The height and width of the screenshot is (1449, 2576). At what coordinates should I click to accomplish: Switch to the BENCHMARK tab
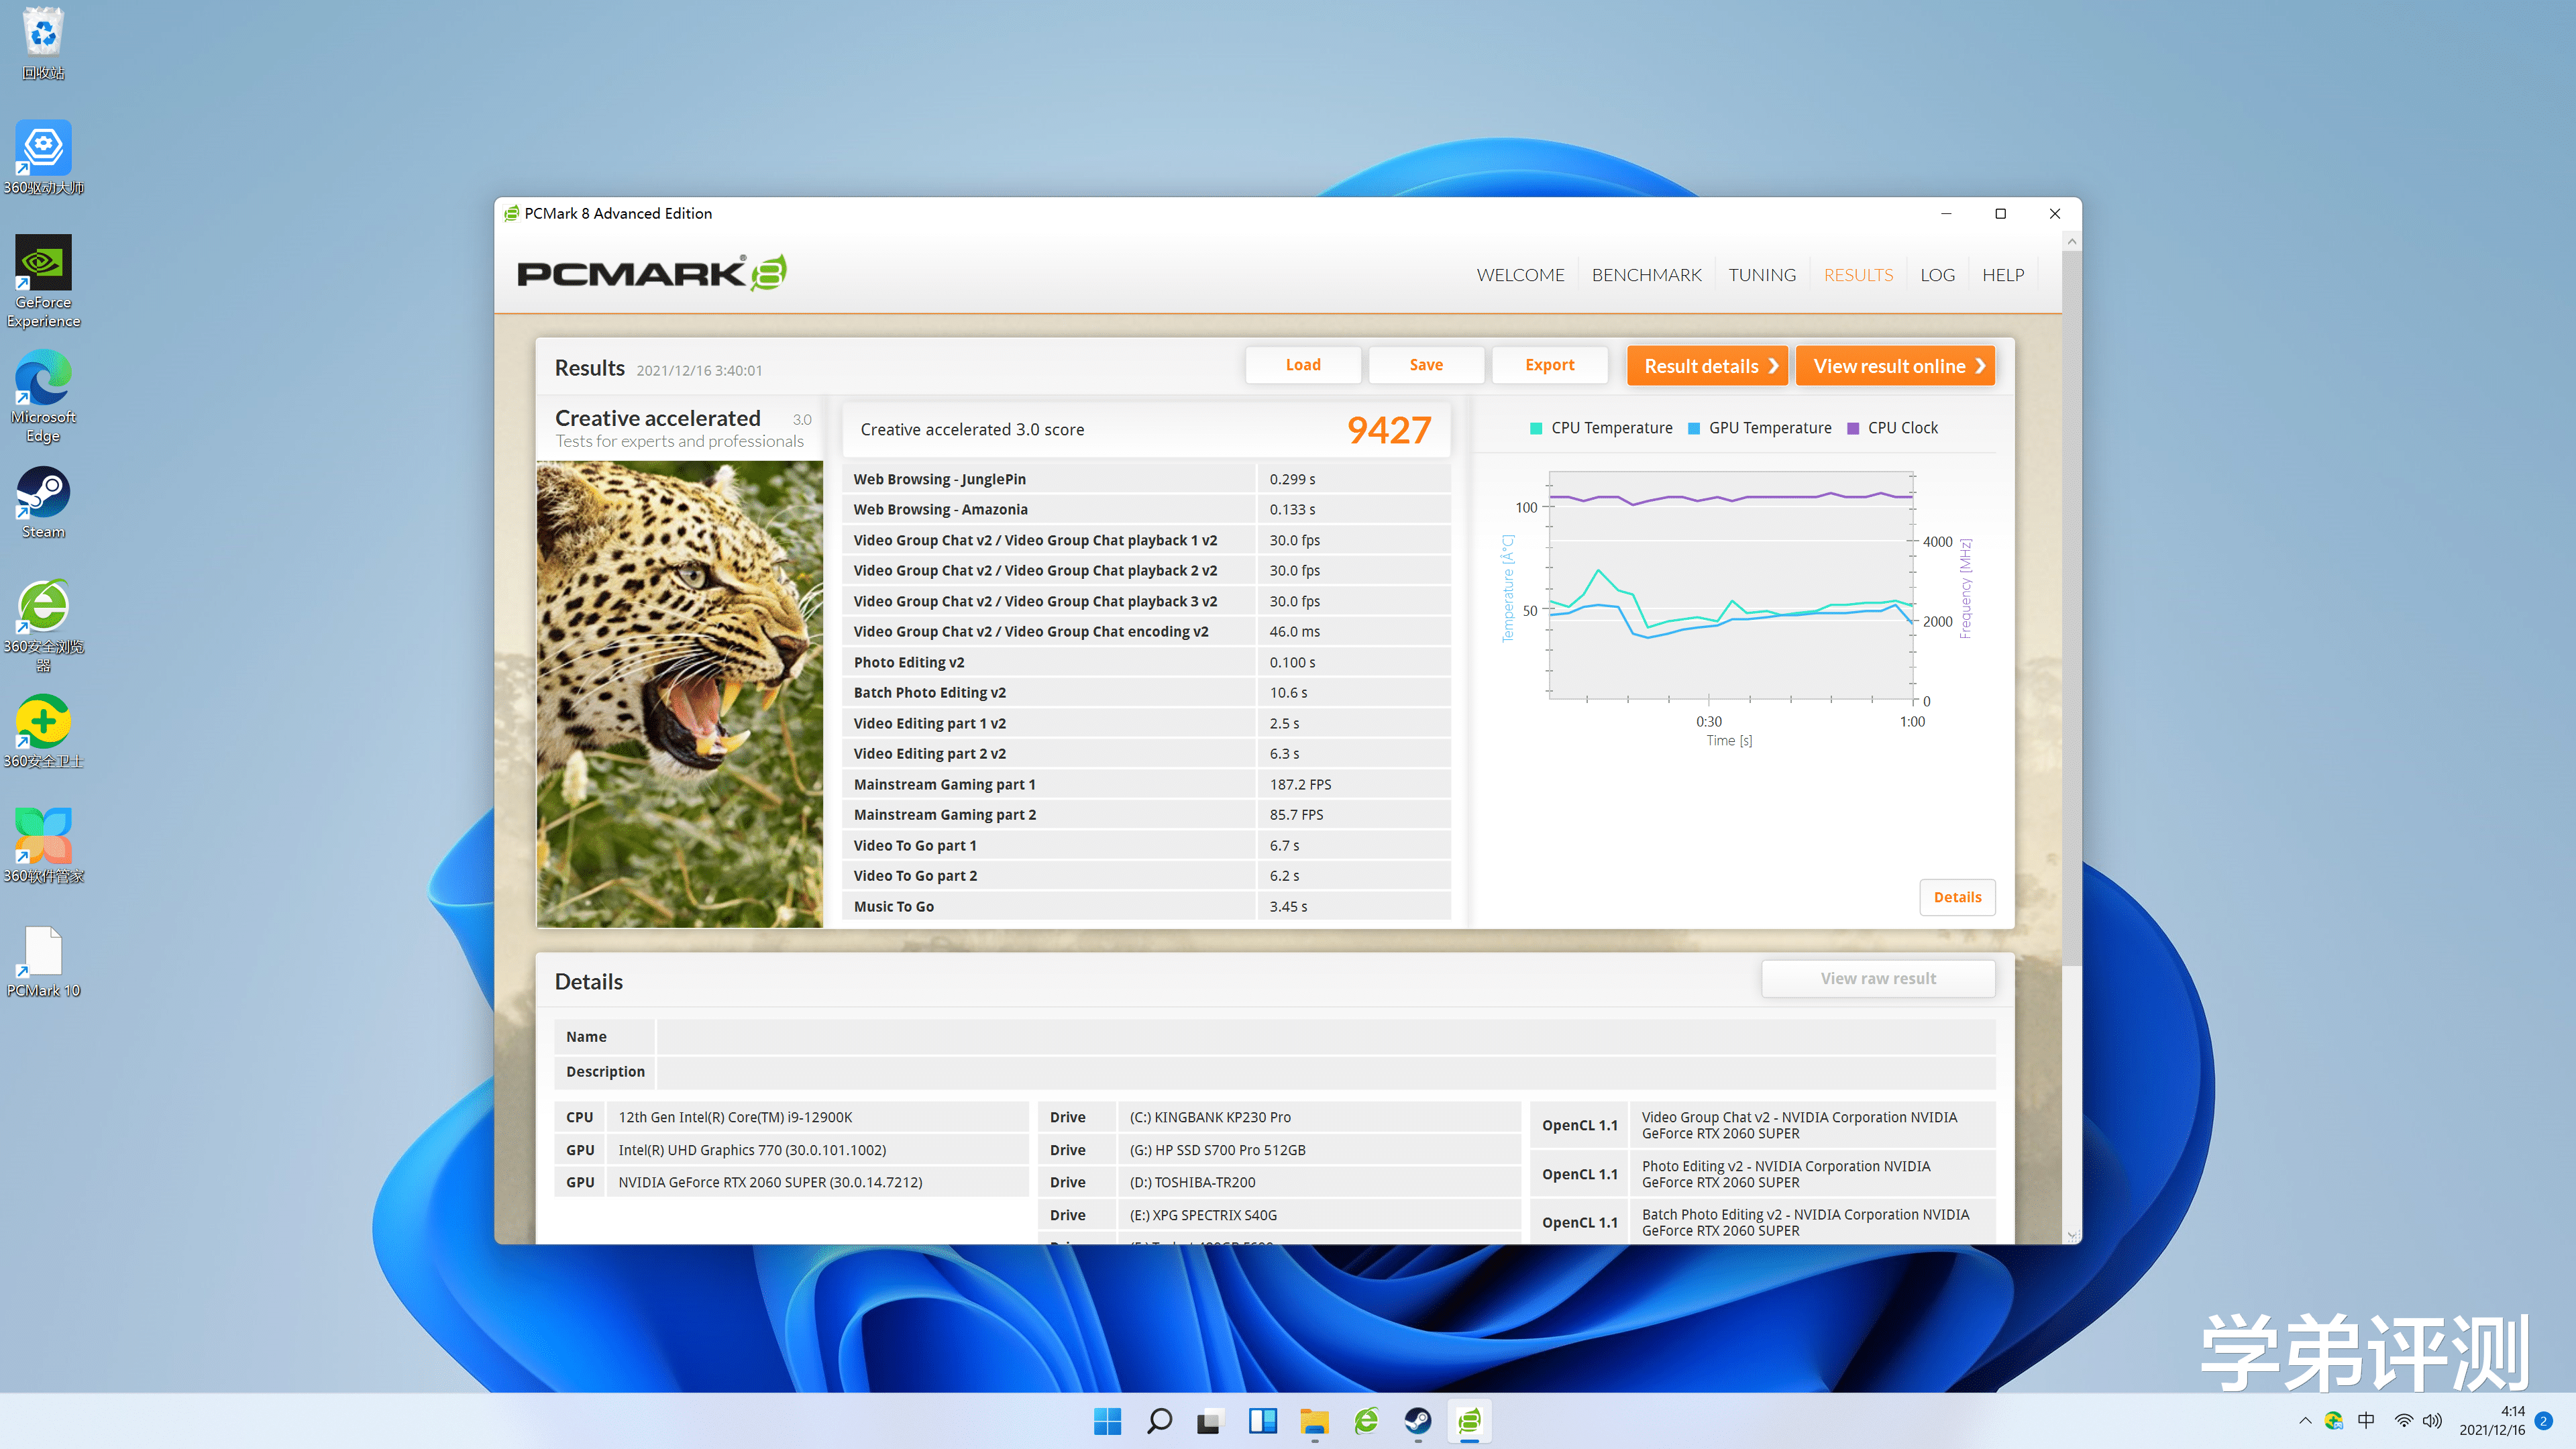pyautogui.click(x=1646, y=275)
